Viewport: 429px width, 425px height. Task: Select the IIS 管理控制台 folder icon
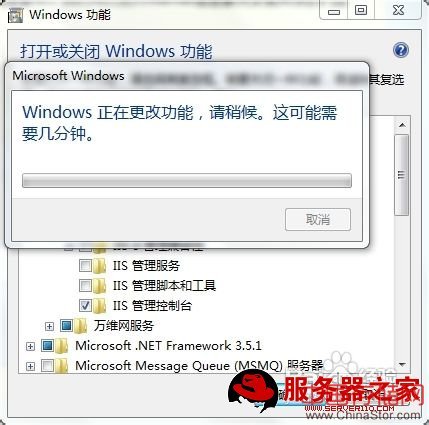point(99,306)
